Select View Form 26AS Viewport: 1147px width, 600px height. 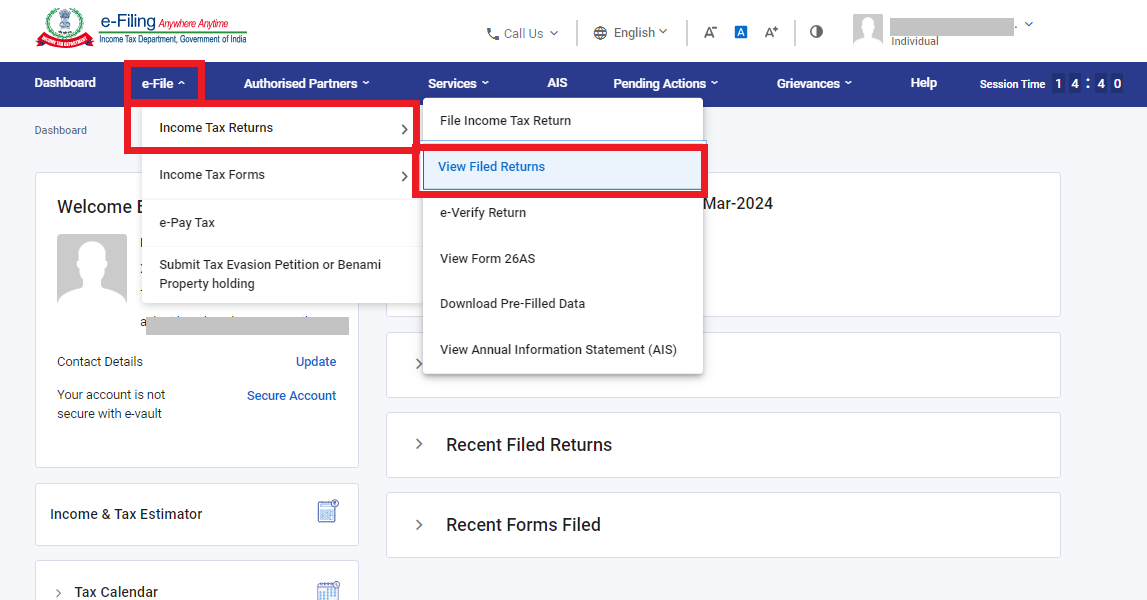coord(563,258)
